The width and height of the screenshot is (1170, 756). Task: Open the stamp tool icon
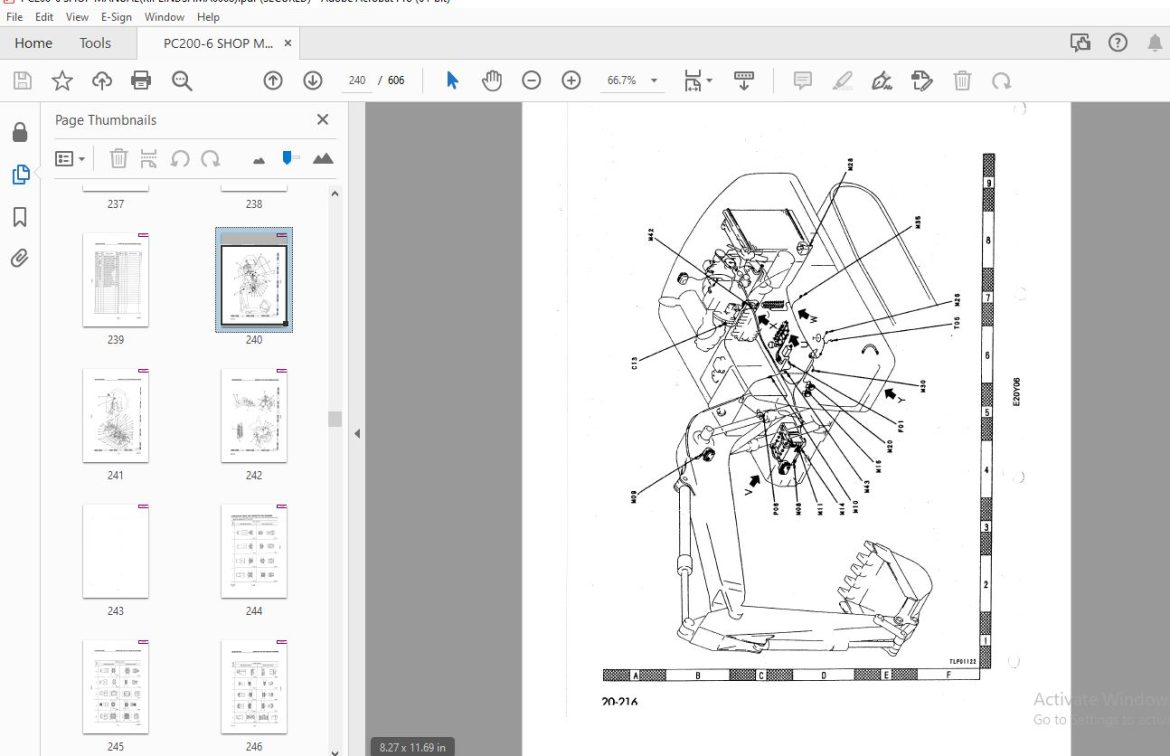[922, 81]
